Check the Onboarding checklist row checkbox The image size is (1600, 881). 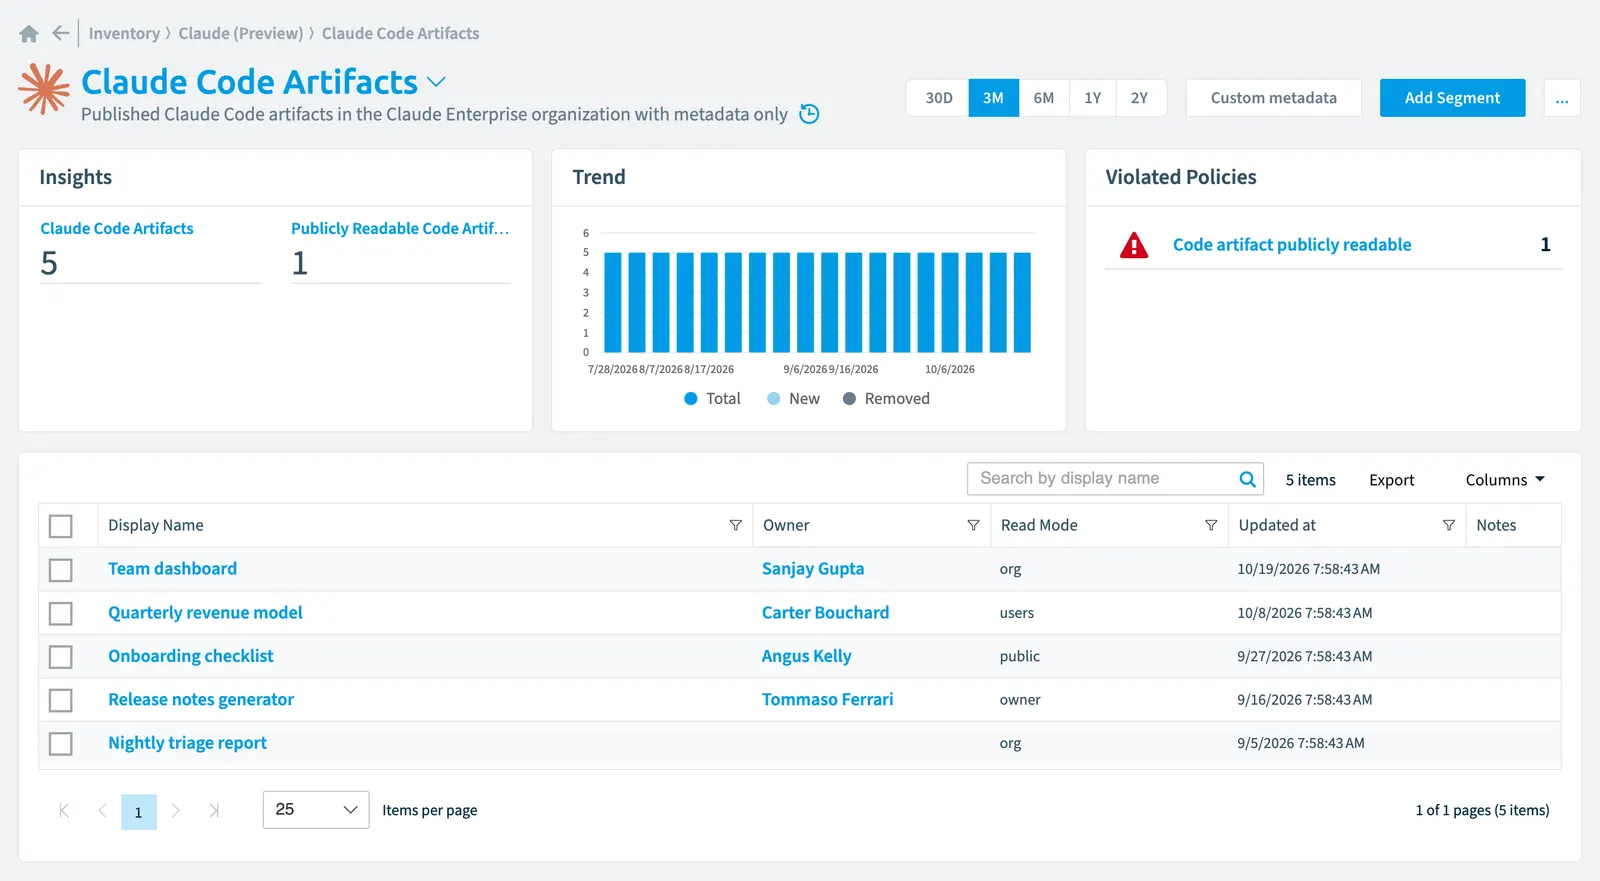(x=61, y=657)
